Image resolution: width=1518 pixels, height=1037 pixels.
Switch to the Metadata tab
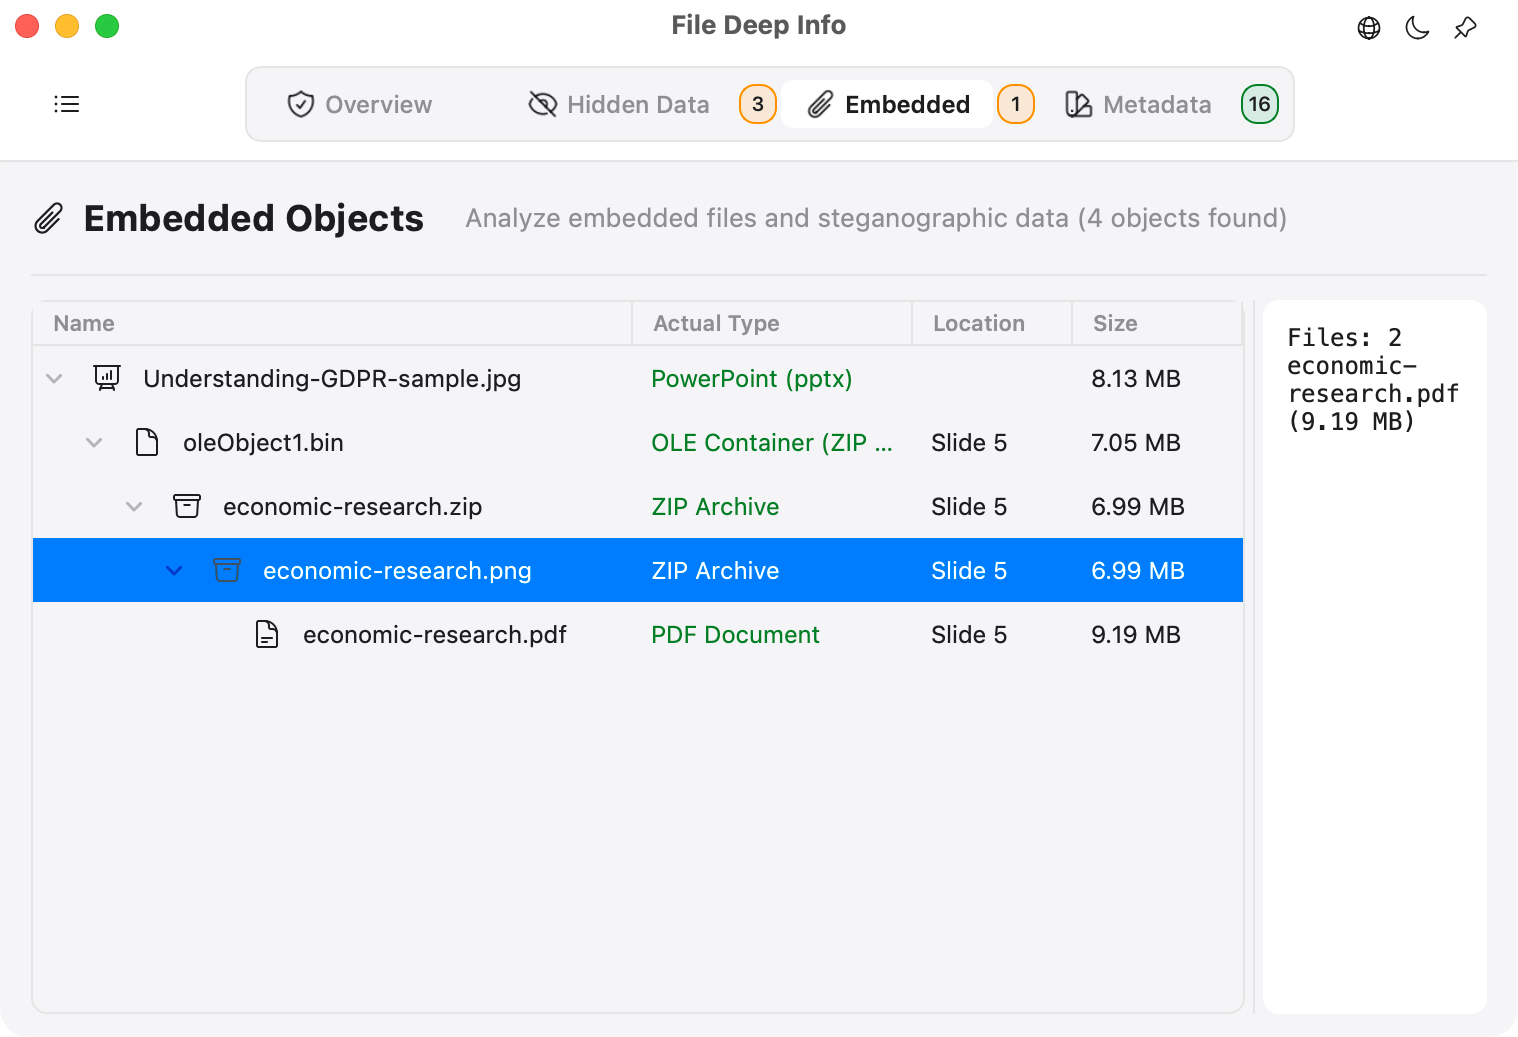[1138, 104]
